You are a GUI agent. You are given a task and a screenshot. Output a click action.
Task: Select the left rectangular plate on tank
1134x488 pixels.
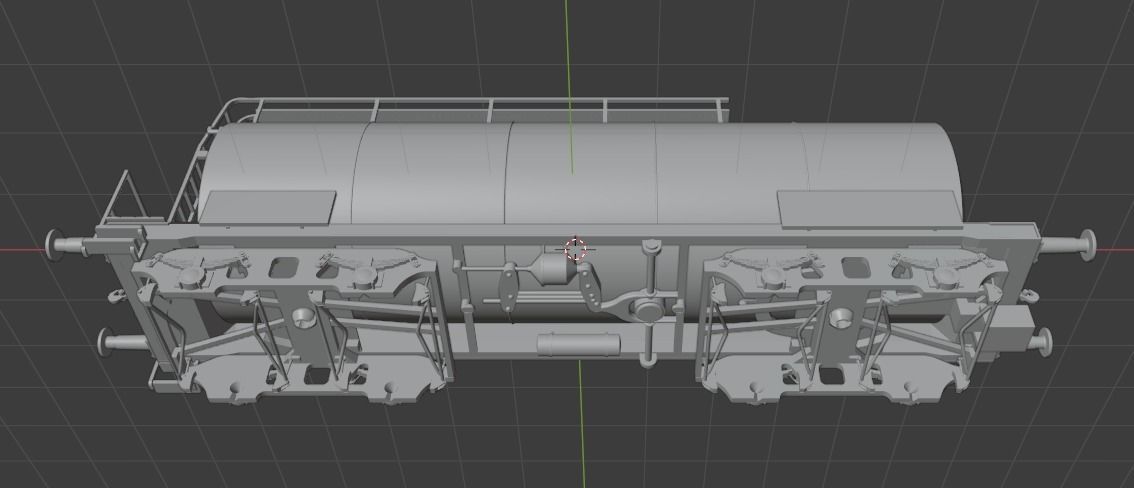tap(268, 207)
